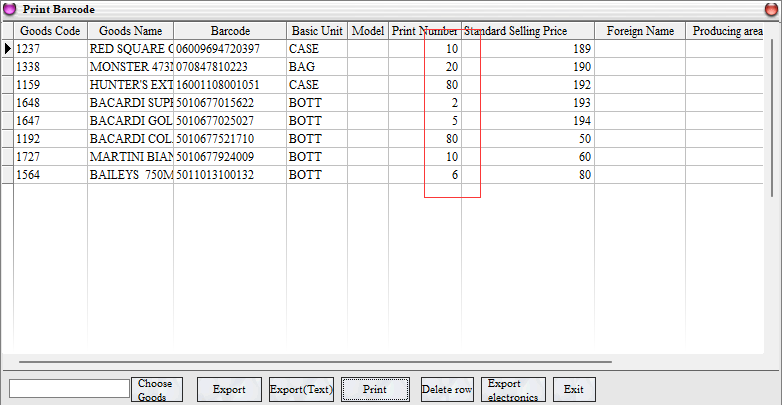Click the Goods Code column header
The width and height of the screenshot is (782, 405).
[50, 31]
